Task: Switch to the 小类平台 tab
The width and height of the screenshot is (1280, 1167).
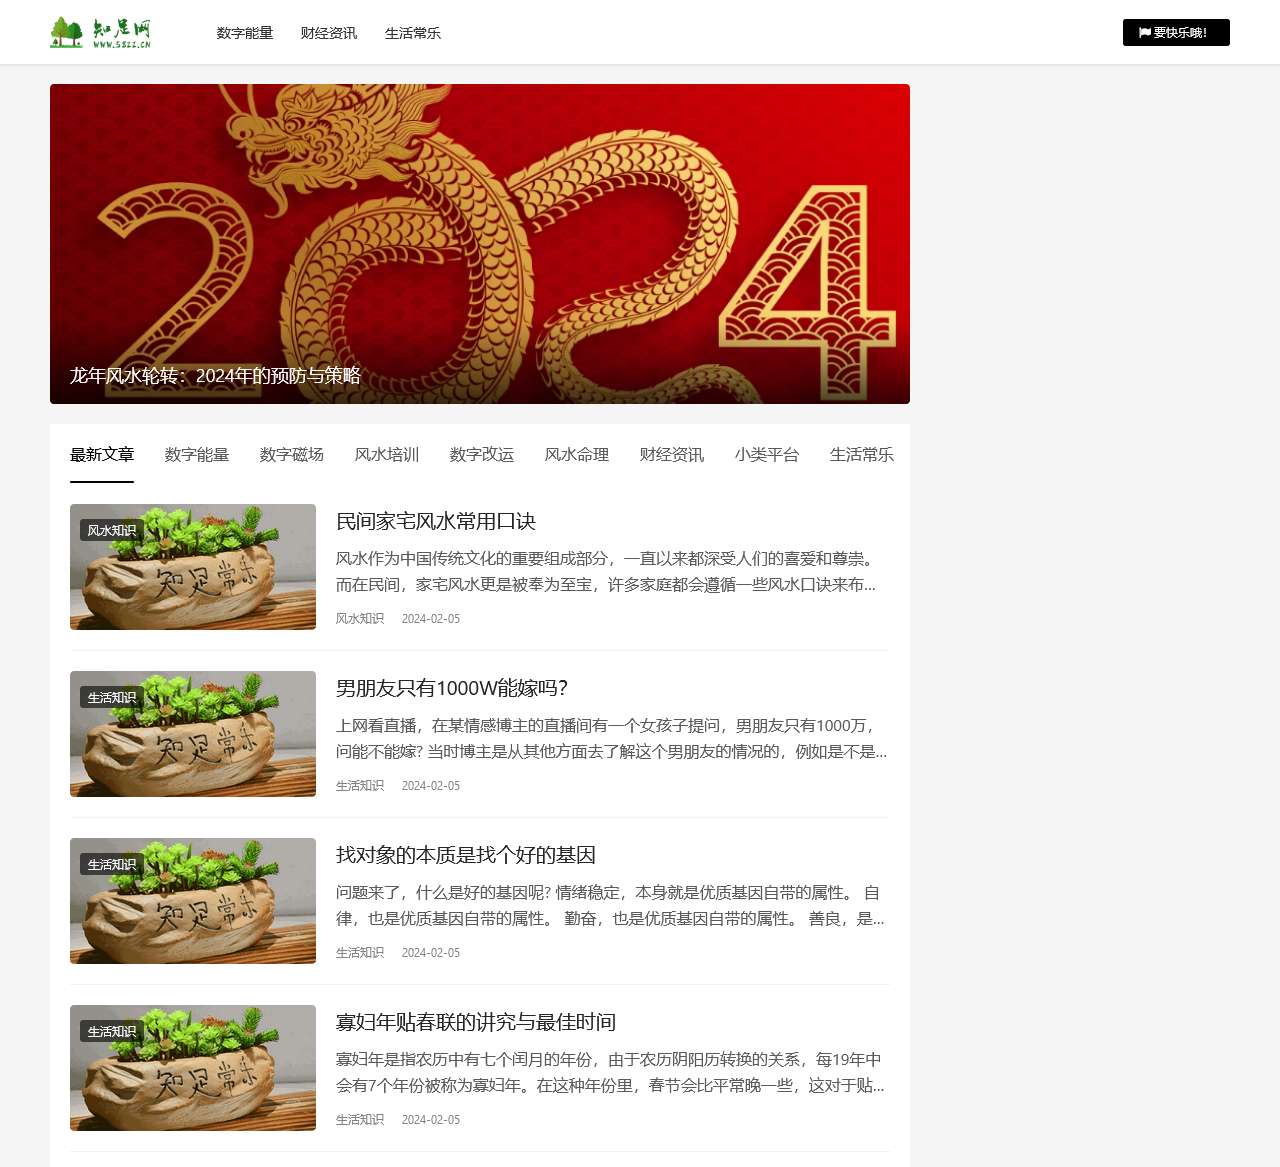Action: pyautogui.click(x=767, y=455)
